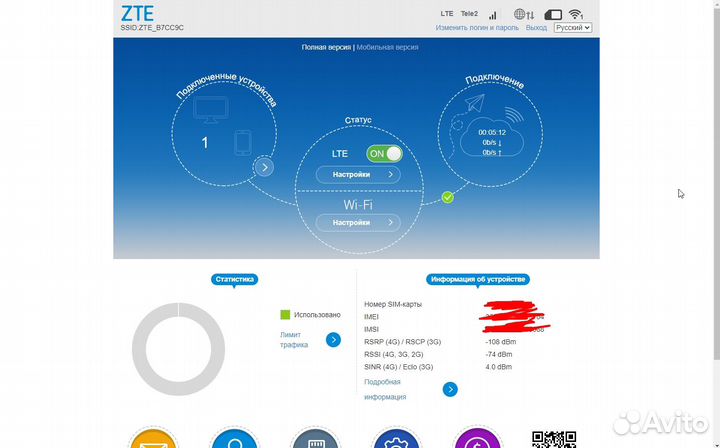
Task: Click the Информация об устройстве label
Action: [478, 279]
